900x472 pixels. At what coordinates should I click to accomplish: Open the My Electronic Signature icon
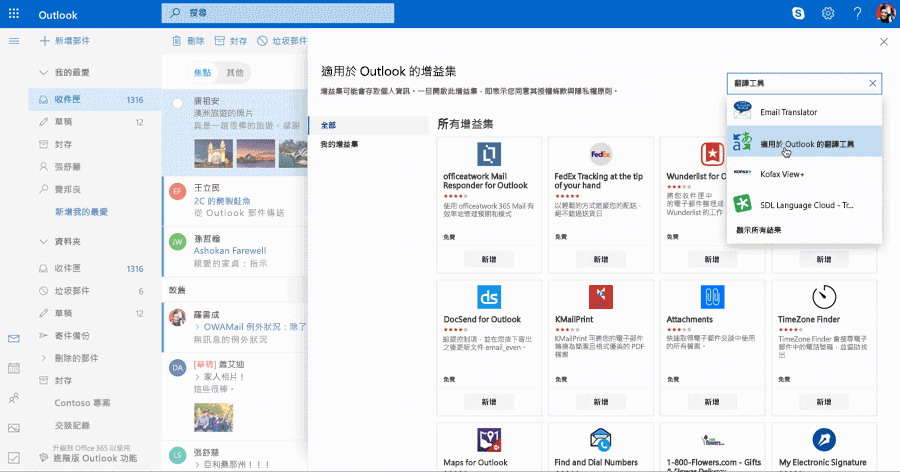pyautogui.click(x=824, y=440)
